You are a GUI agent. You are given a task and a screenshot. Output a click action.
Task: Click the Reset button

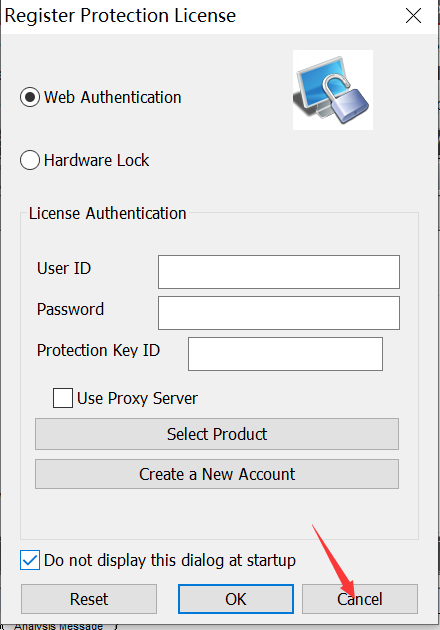pyautogui.click(x=89, y=599)
